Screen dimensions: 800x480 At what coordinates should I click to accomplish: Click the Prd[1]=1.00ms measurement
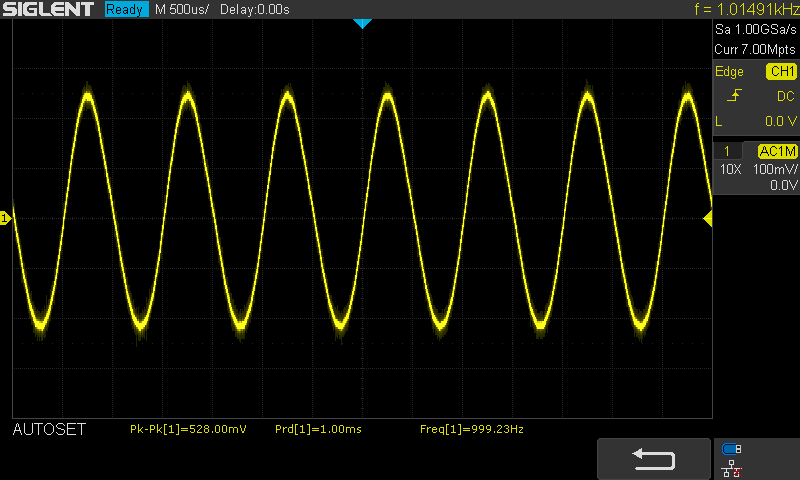318,429
